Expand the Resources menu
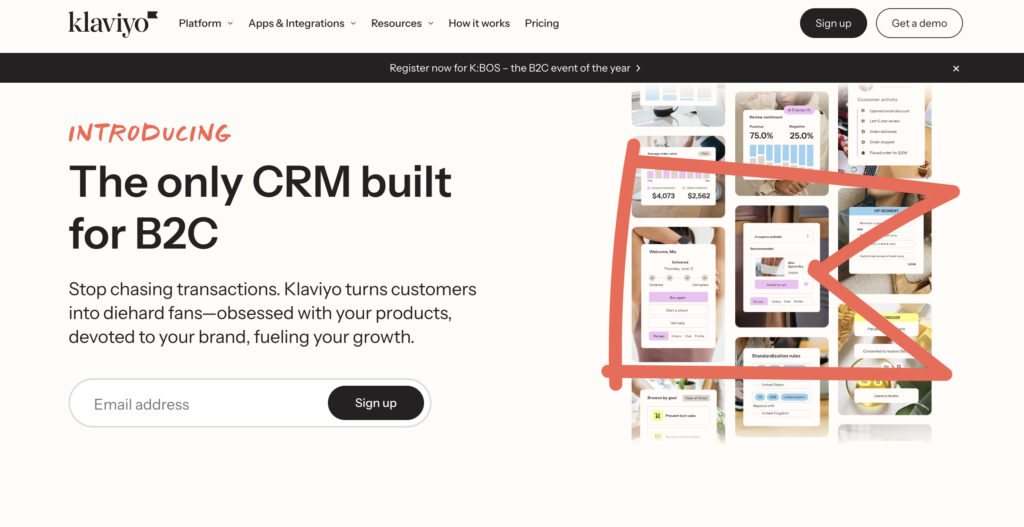The height and width of the screenshot is (527, 1024). [x=402, y=24]
